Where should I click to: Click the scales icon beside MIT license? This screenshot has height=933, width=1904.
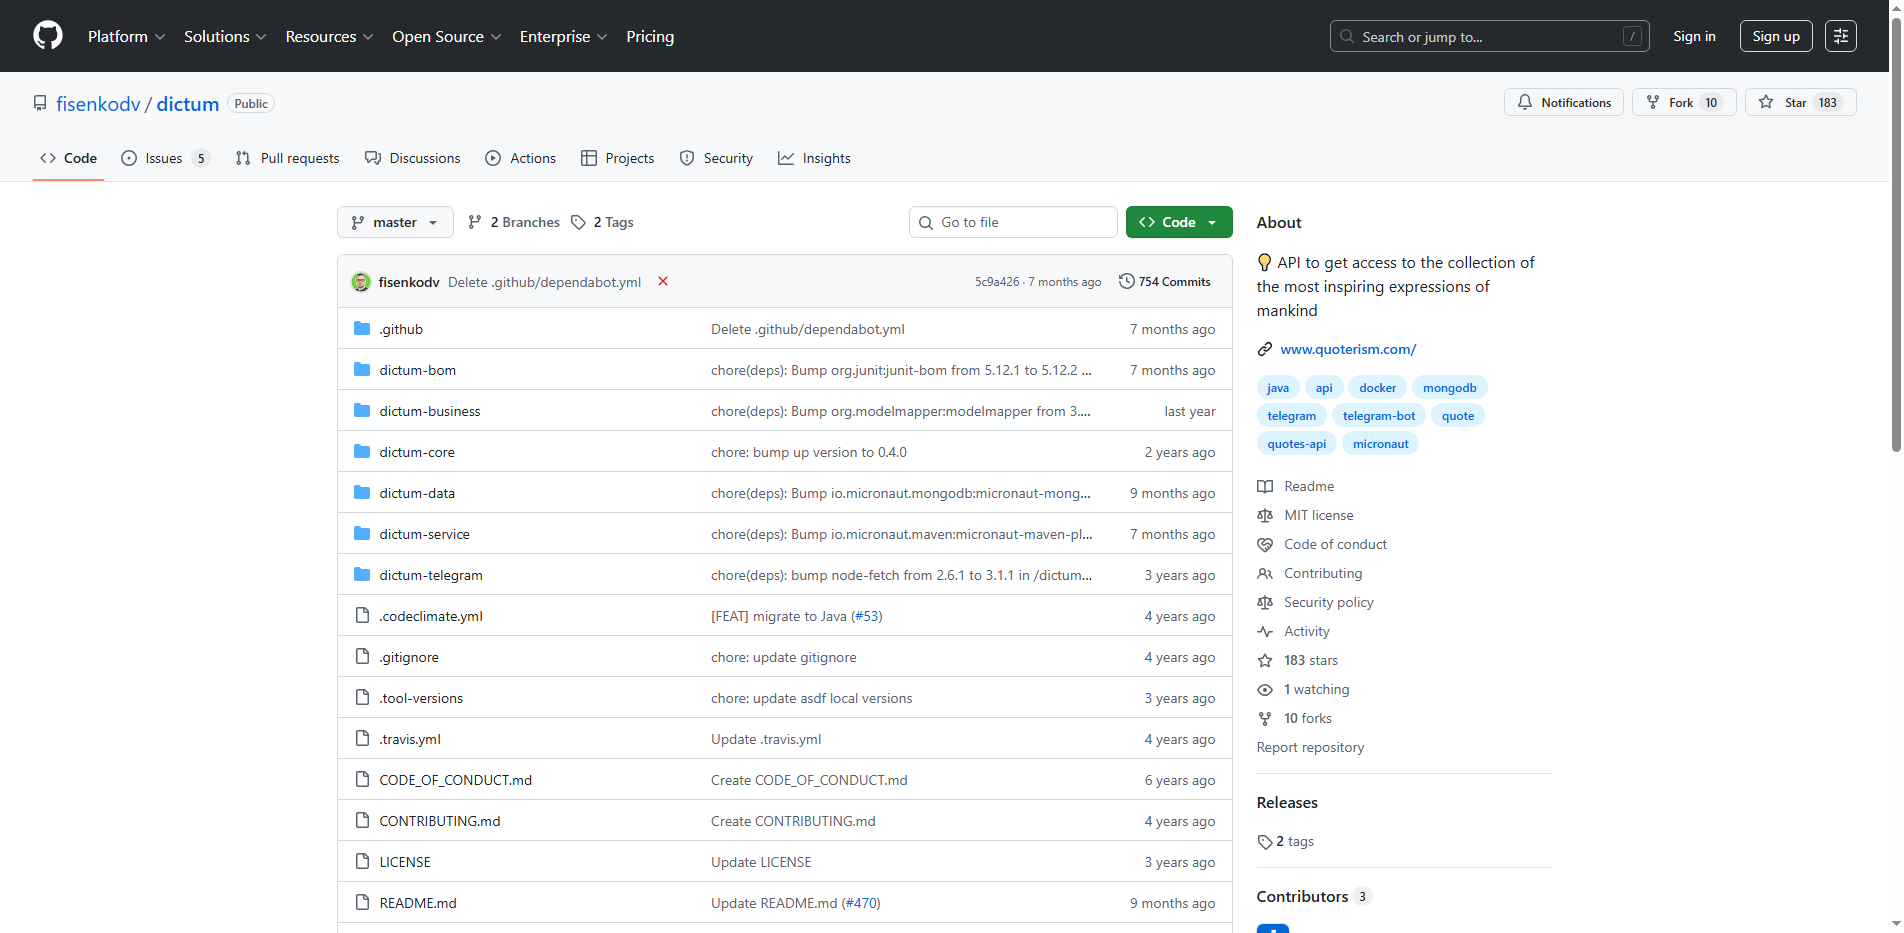tap(1265, 515)
